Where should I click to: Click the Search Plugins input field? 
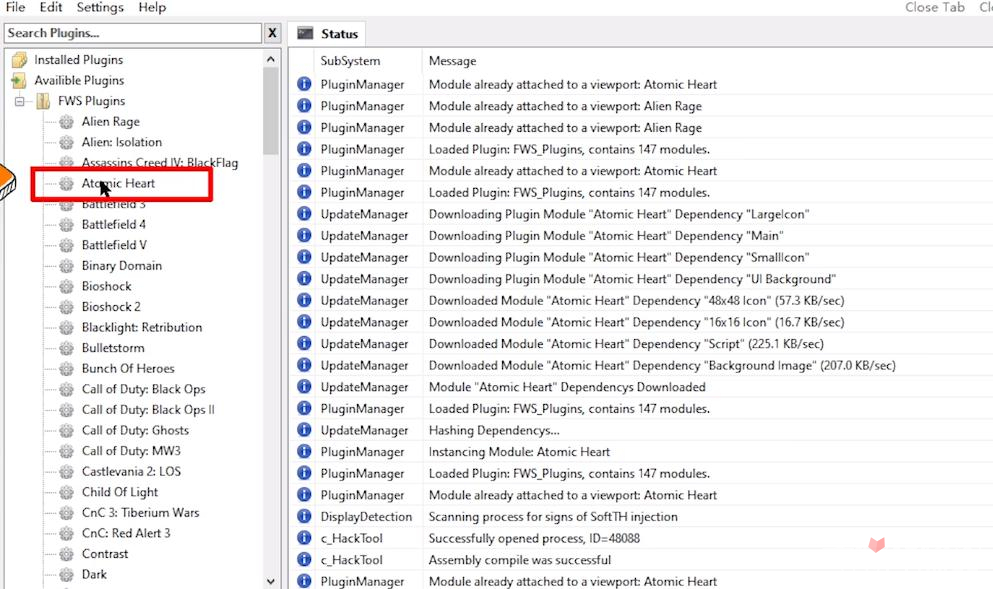132,33
